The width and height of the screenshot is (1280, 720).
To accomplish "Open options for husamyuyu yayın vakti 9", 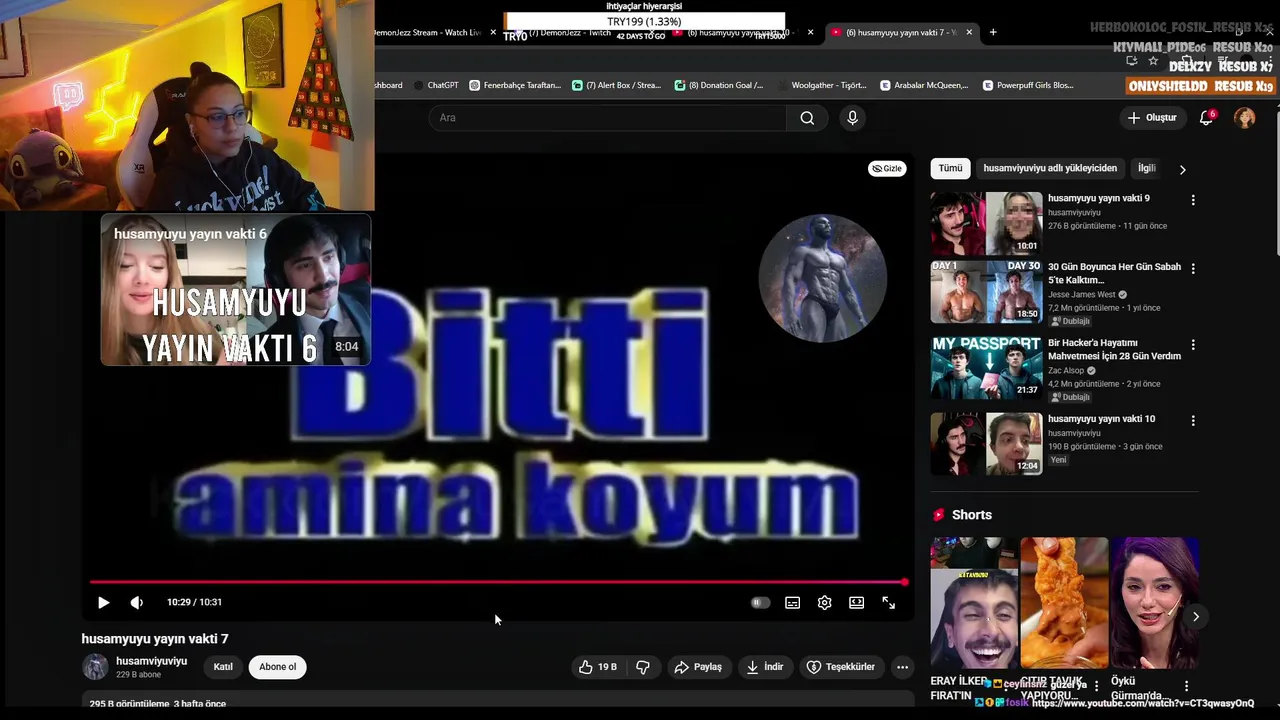I will pyautogui.click(x=1192, y=200).
